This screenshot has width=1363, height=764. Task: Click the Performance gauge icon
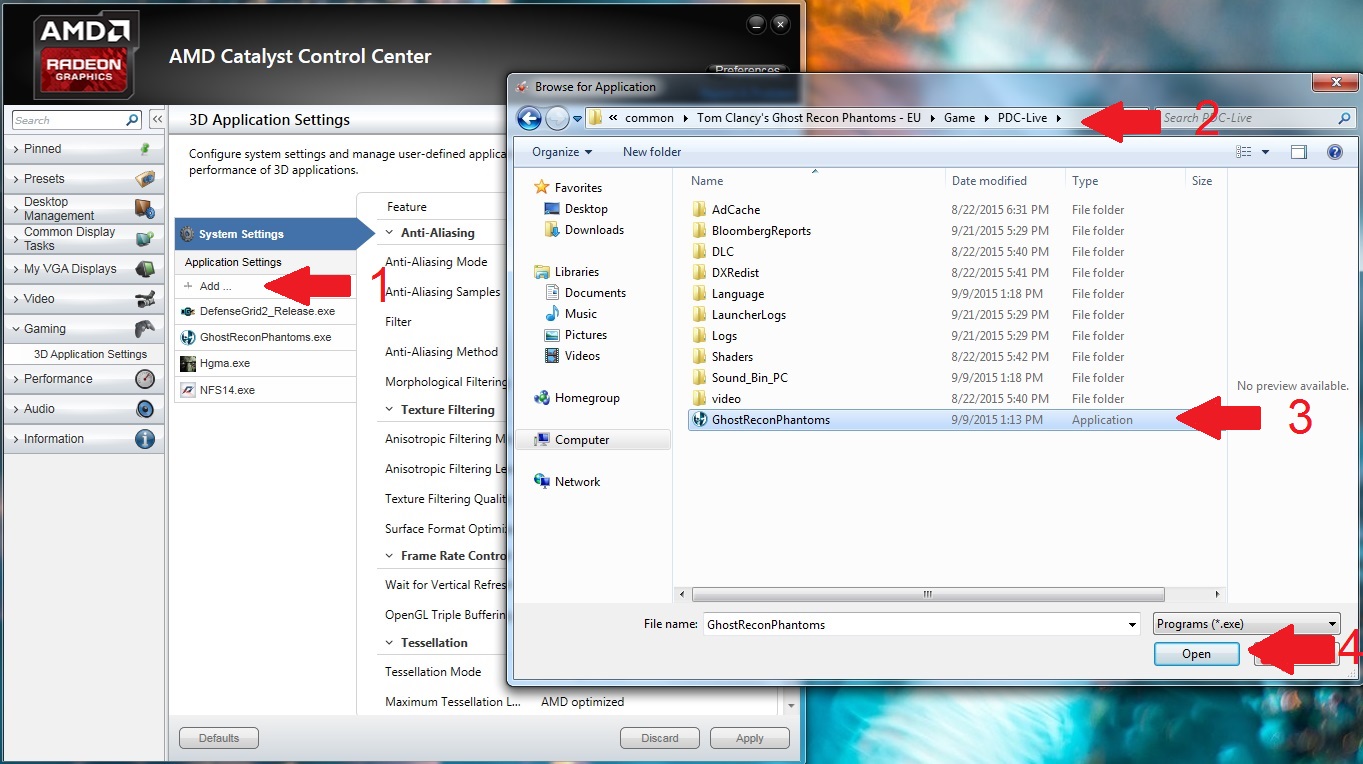click(x=146, y=379)
